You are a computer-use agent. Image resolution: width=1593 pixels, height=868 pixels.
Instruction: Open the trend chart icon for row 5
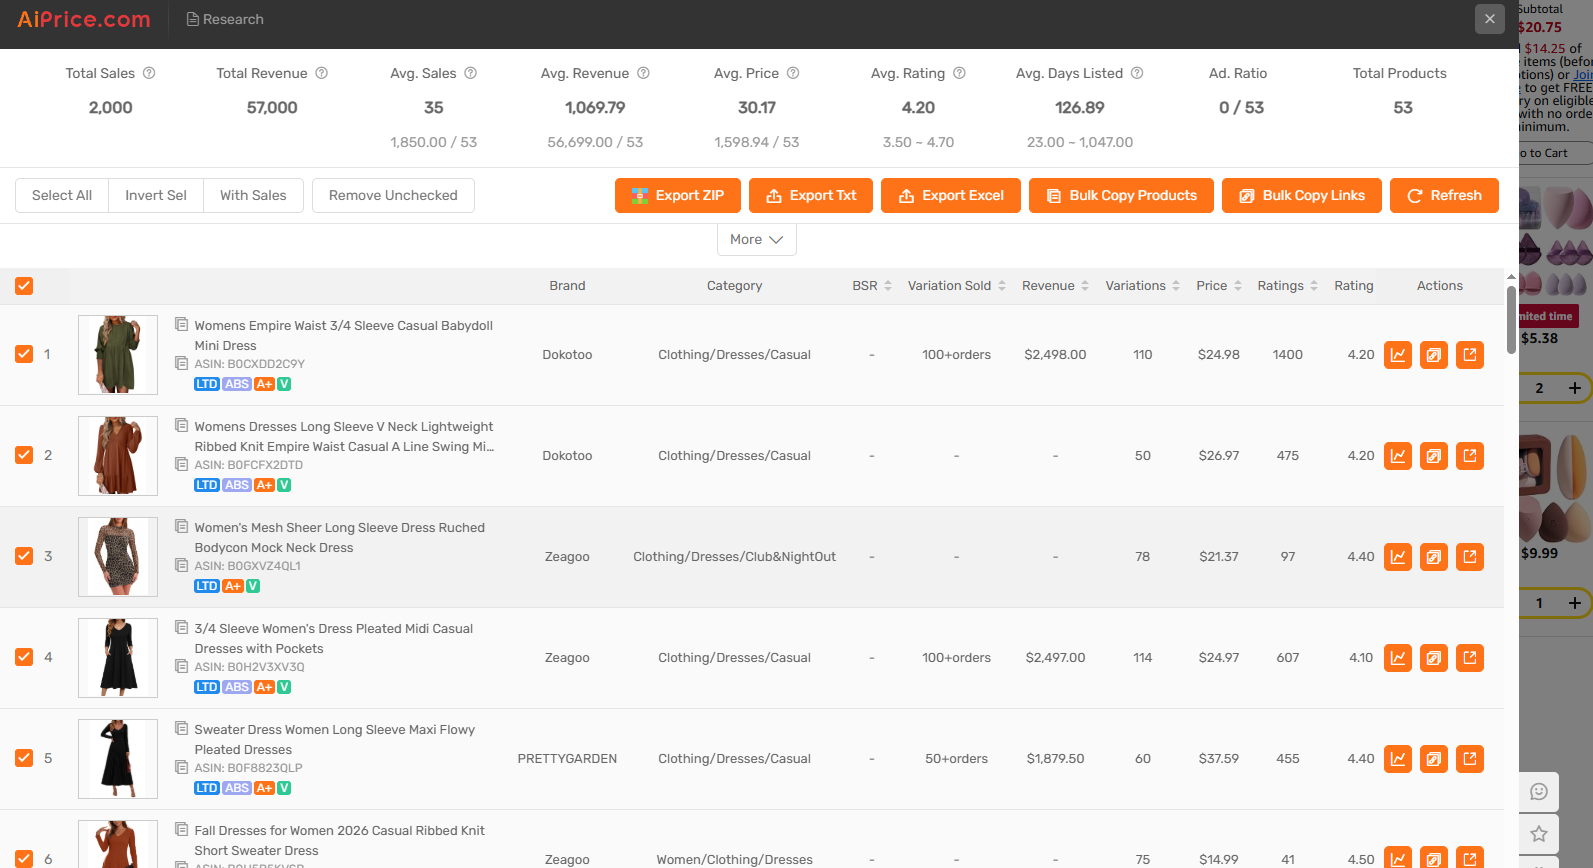point(1398,759)
